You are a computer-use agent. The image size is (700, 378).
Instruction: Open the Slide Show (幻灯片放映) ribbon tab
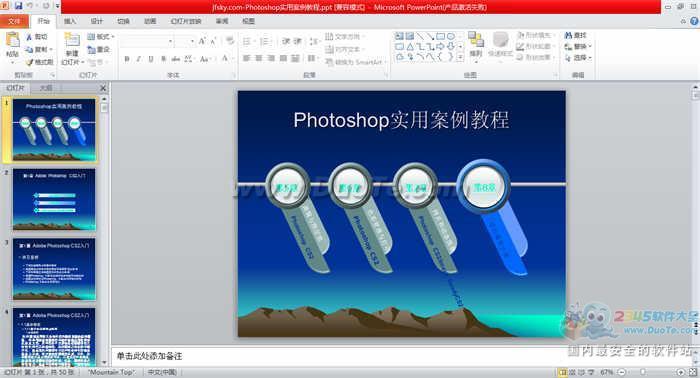(x=186, y=21)
